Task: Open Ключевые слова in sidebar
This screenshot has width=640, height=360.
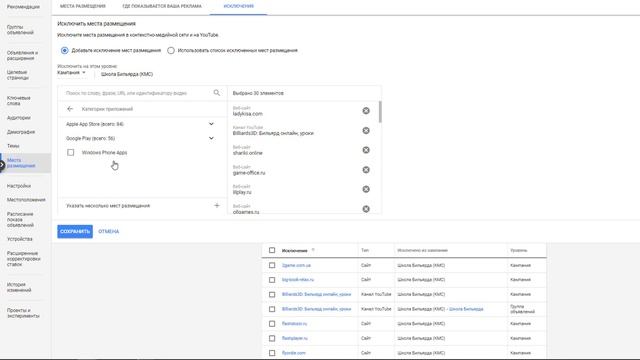Action: click(18, 101)
